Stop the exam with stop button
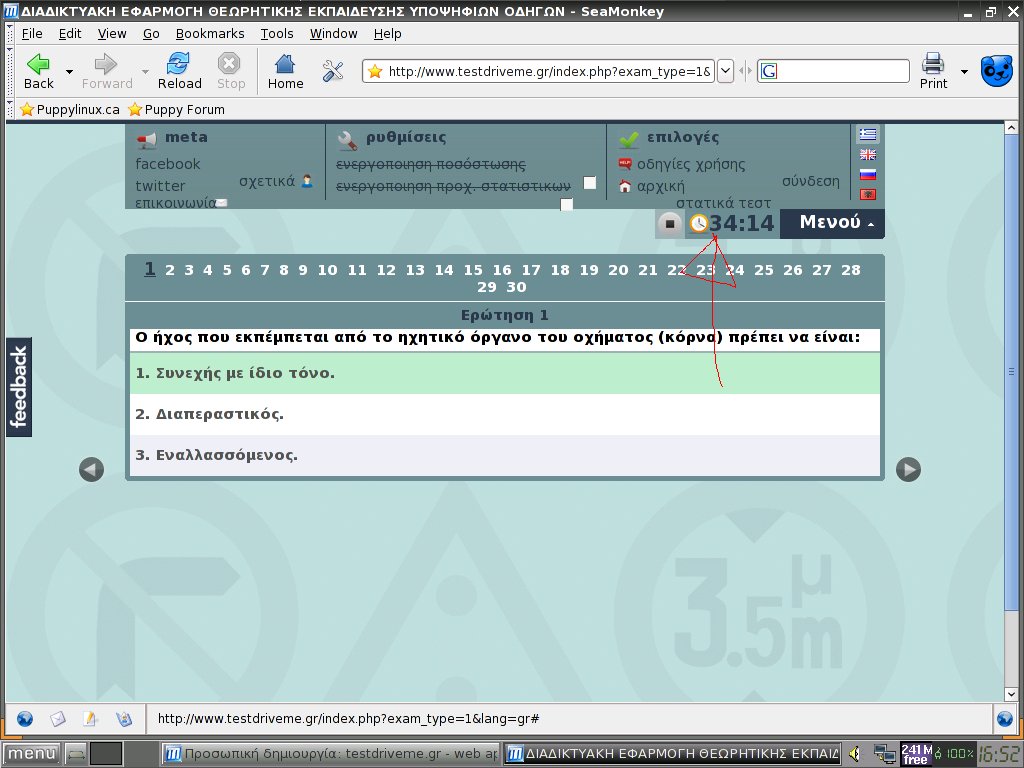Image resolution: width=1024 pixels, height=768 pixels. tap(669, 223)
